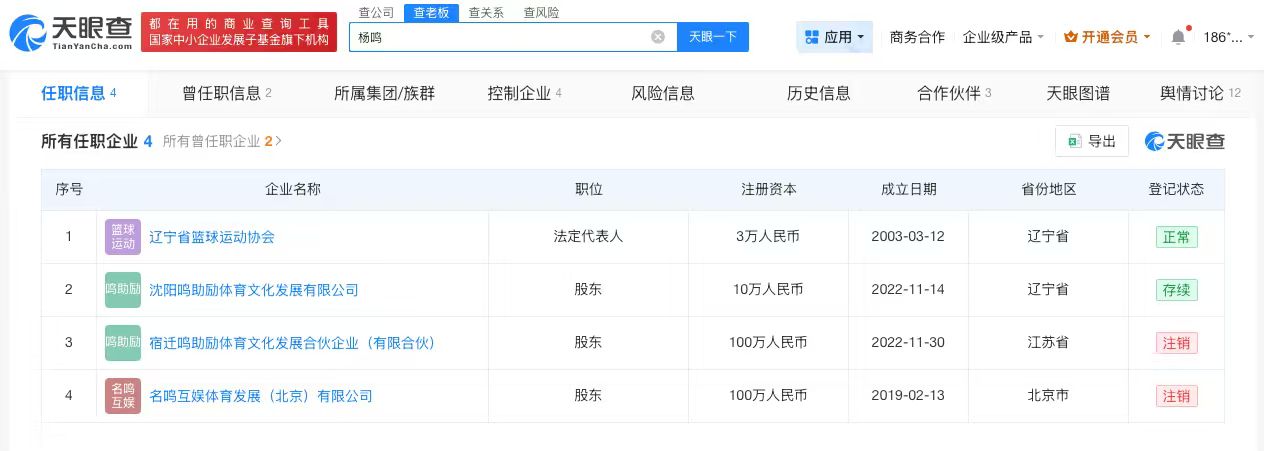
Task: Click the 名鸣互娱 company logo icon
Action: (123, 396)
